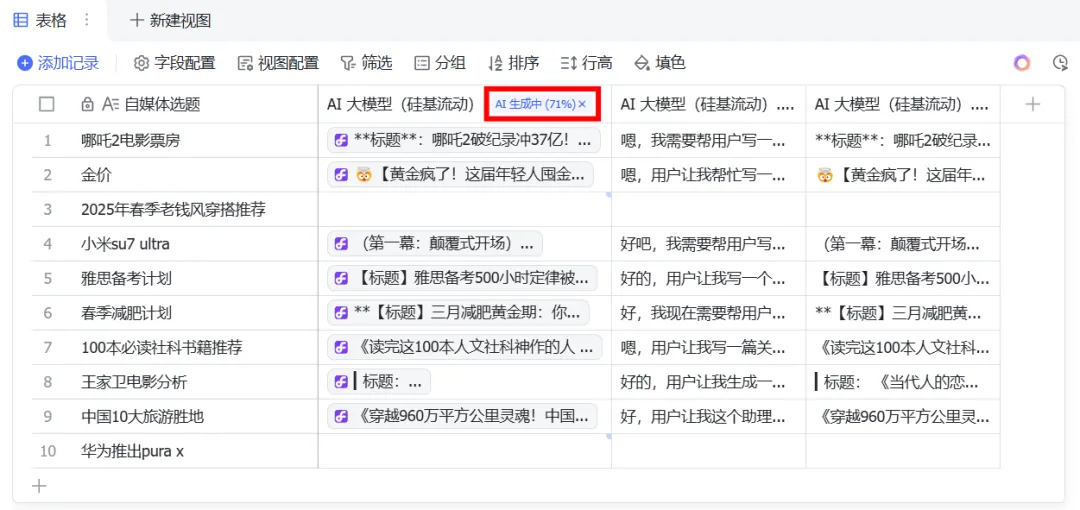Image resolution: width=1080 pixels, height=510 pixels.
Task: Open the 填色 fill color option
Action: pos(660,63)
